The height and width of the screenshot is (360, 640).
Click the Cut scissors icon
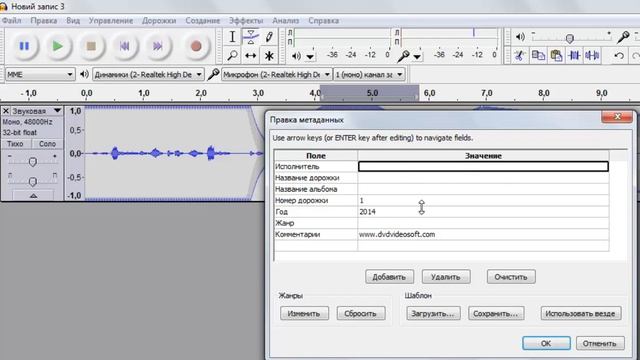tap(519, 55)
